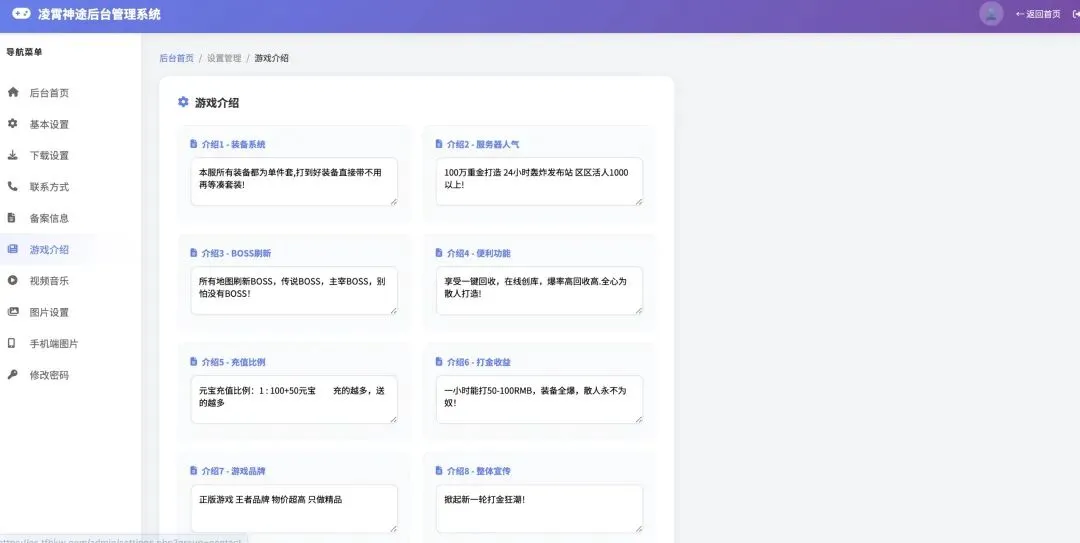
Task: Click the 介绍2 - 服务器人气 label
Action: [x=483, y=144]
